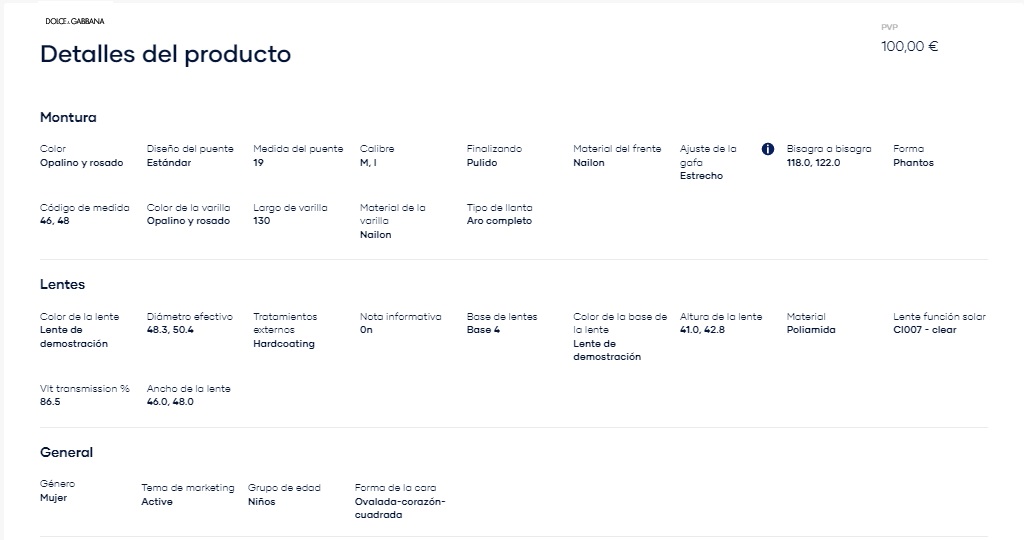Select the Active marketing theme value
The image size is (1024, 540).
coord(157,501)
